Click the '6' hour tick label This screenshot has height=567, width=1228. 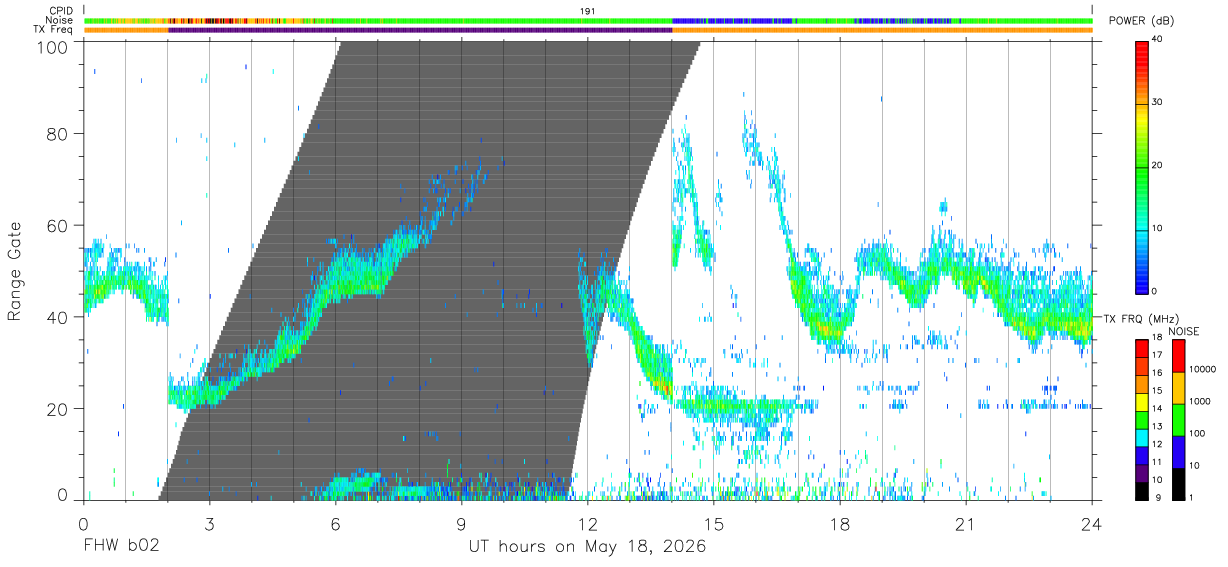335,524
